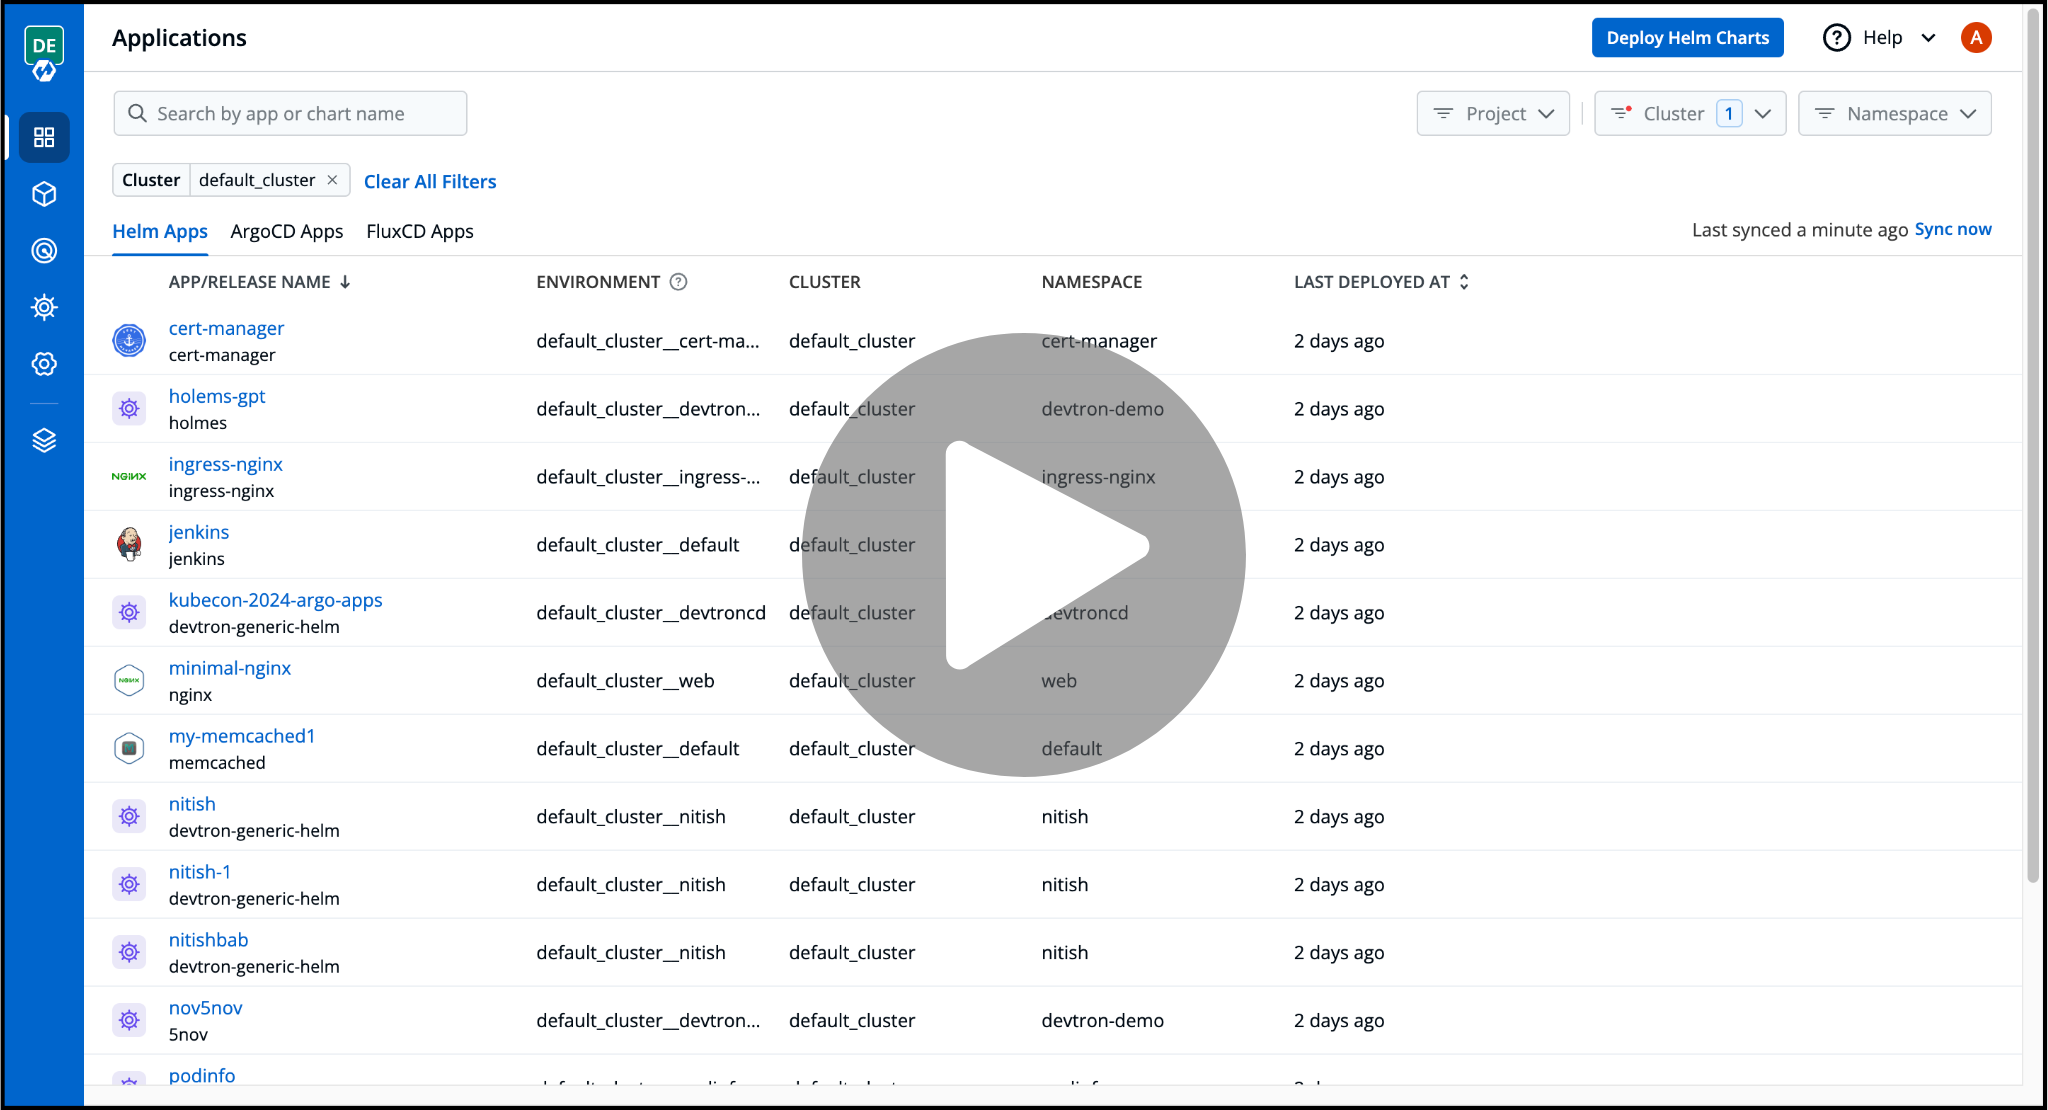The height and width of the screenshot is (1110, 2048).
Task: Open the gear settings sidebar icon
Action: tap(44, 364)
